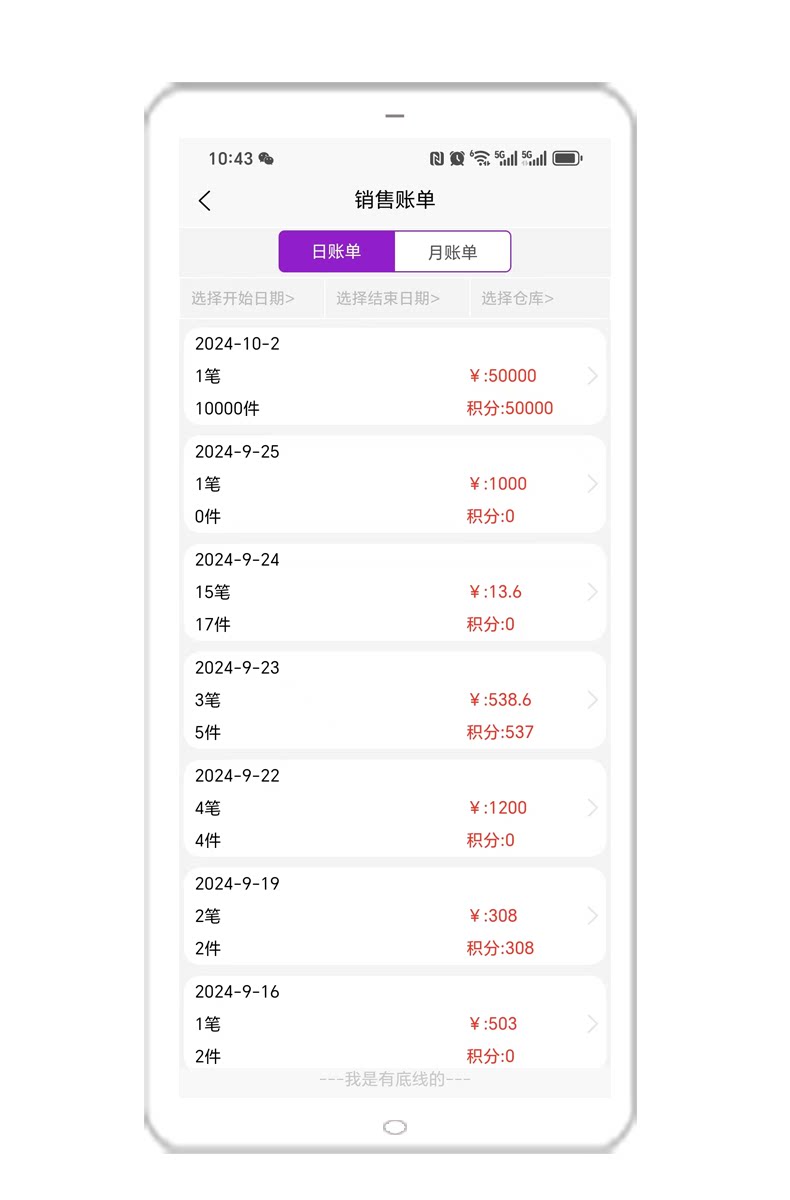
Task: Tap the 销售账单 page title
Action: (x=395, y=200)
